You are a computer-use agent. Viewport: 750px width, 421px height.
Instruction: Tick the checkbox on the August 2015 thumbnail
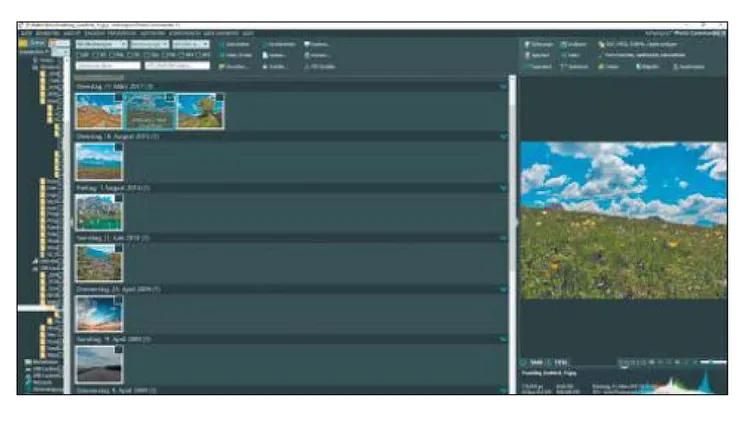pos(119,147)
